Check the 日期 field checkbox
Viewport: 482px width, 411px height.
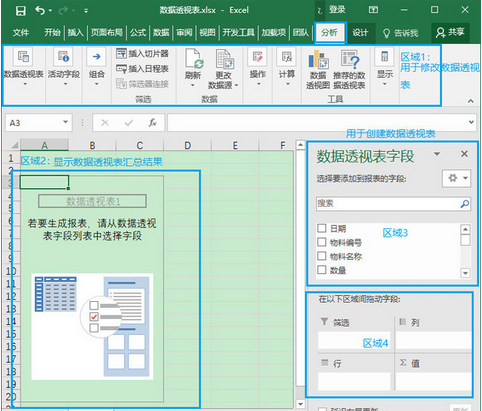pos(321,228)
